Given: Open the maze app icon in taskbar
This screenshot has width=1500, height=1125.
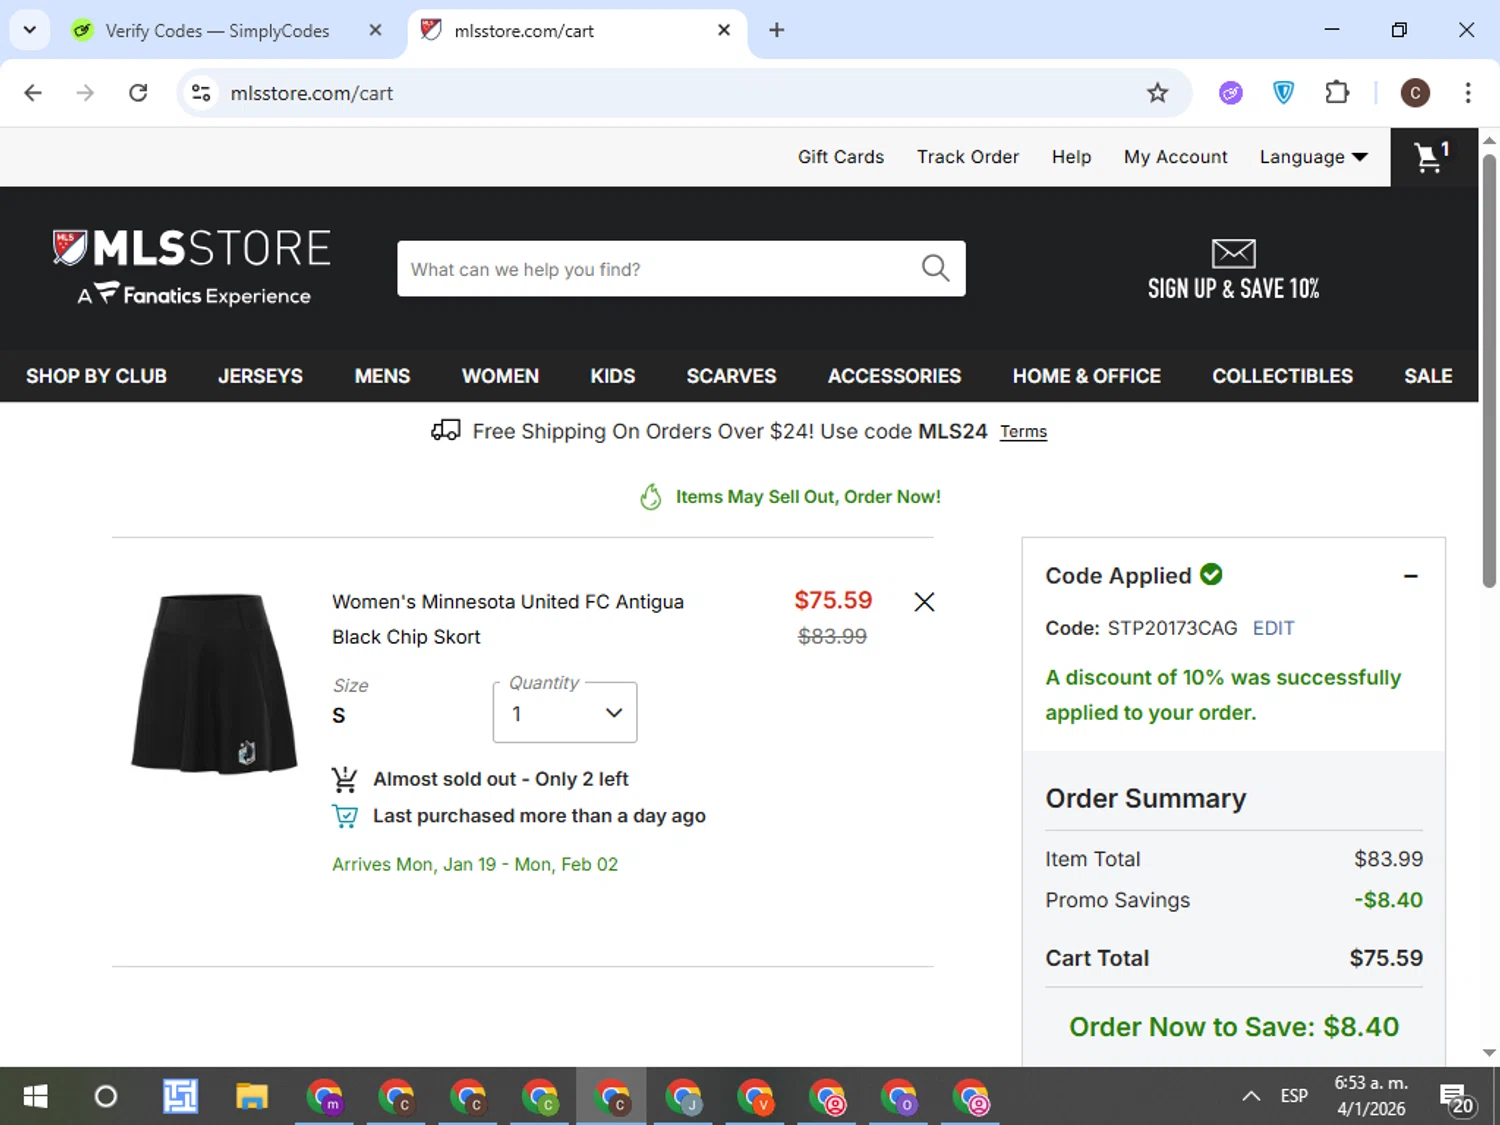Looking at the screenshot, I should click(180, 1097).
